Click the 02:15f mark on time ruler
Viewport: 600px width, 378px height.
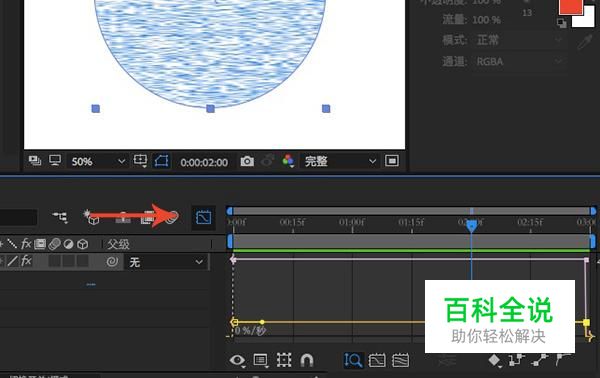pyautogui.click(x=530, y=222)
